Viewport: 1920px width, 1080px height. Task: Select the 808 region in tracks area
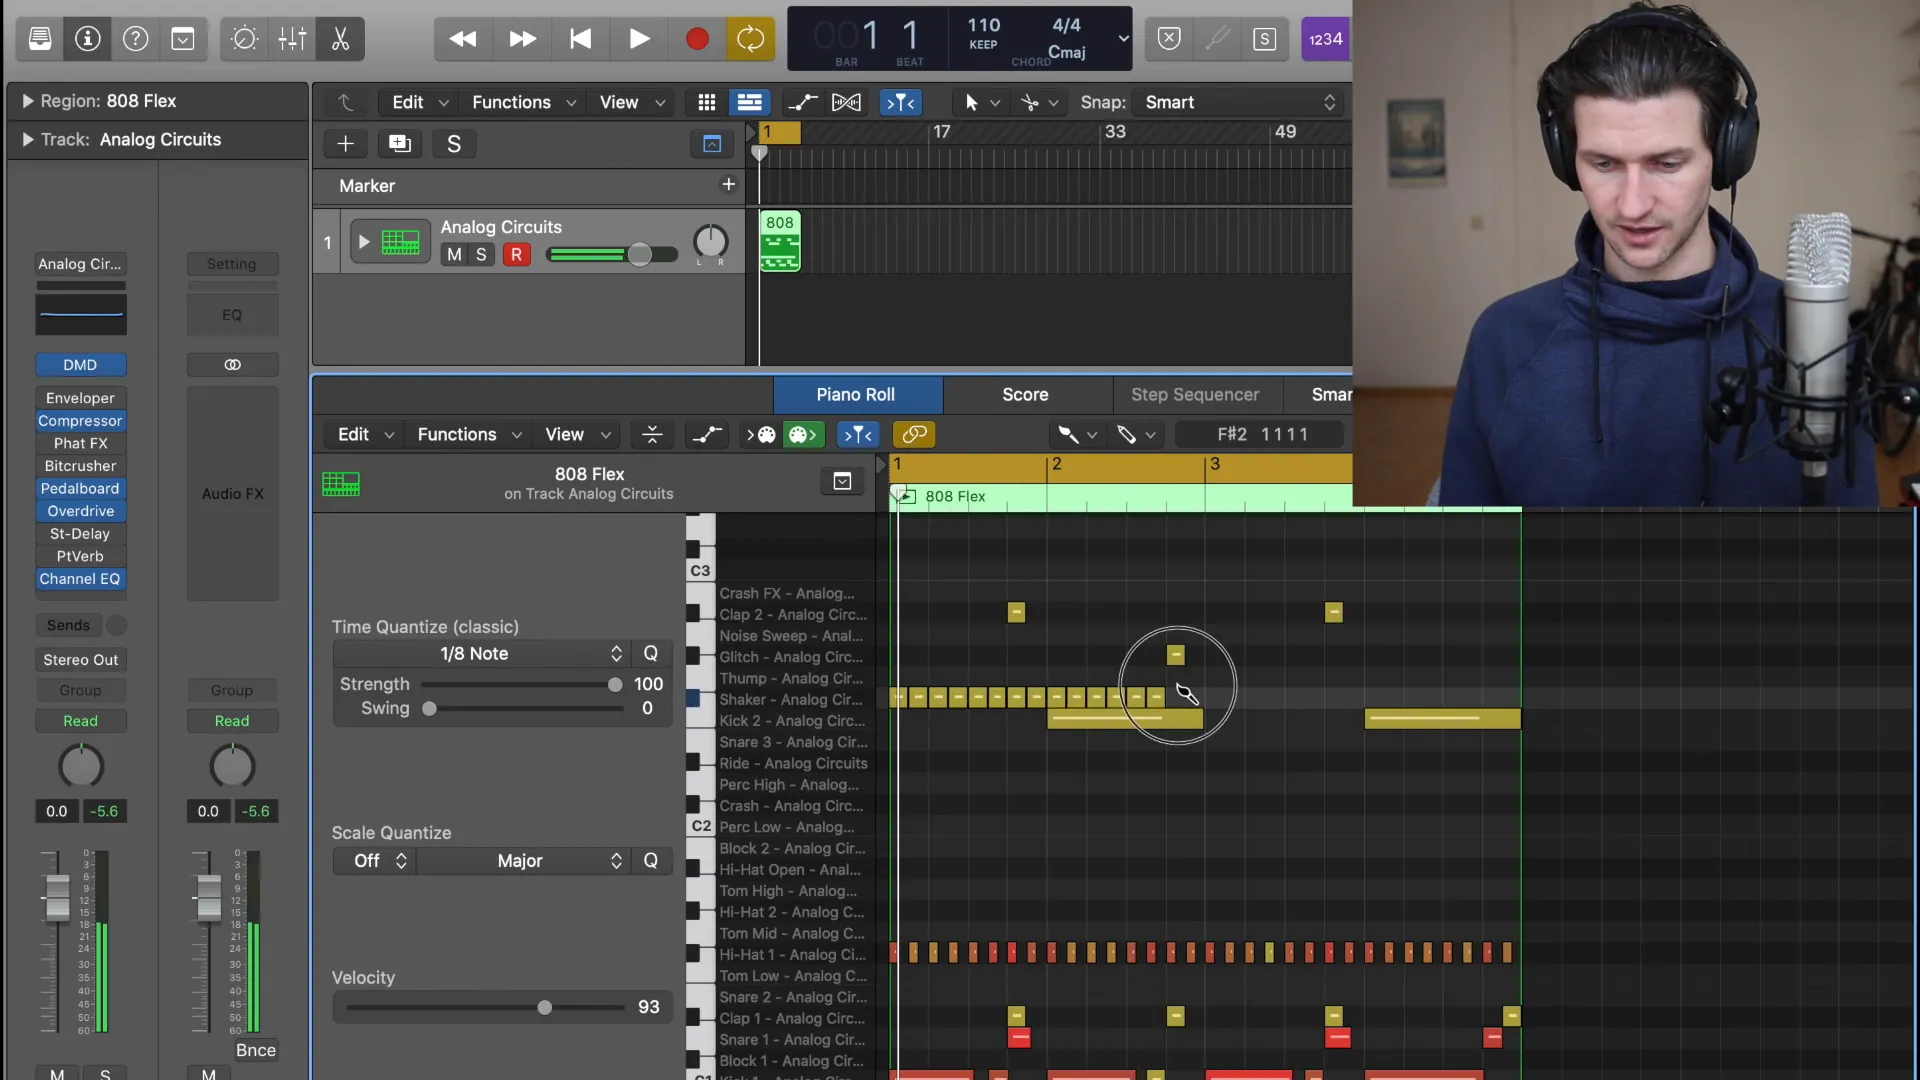[780, 241]
